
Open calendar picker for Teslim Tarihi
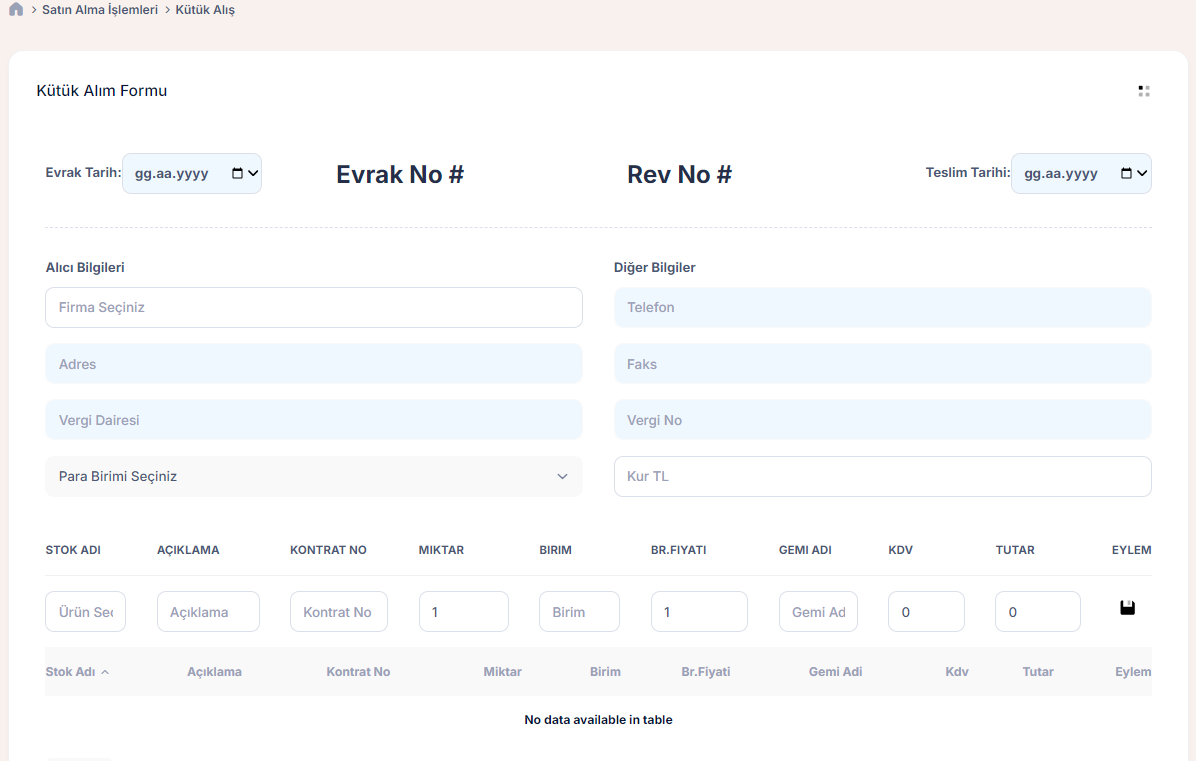(1127, 173)
